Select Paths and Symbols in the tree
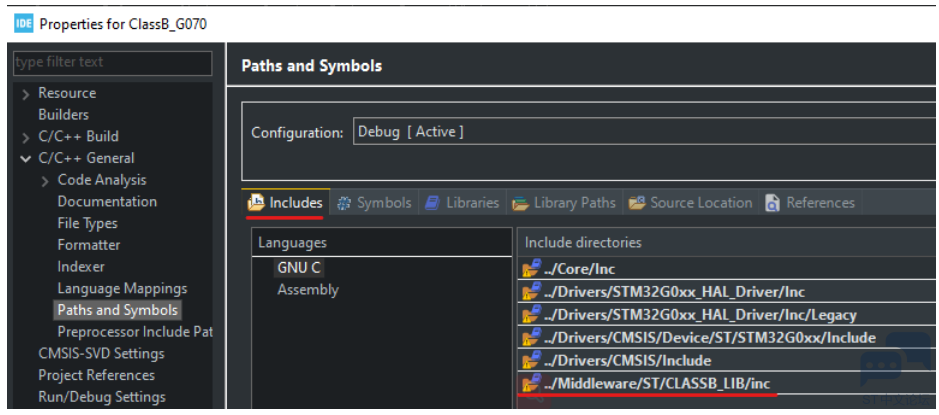 [117, 310]
